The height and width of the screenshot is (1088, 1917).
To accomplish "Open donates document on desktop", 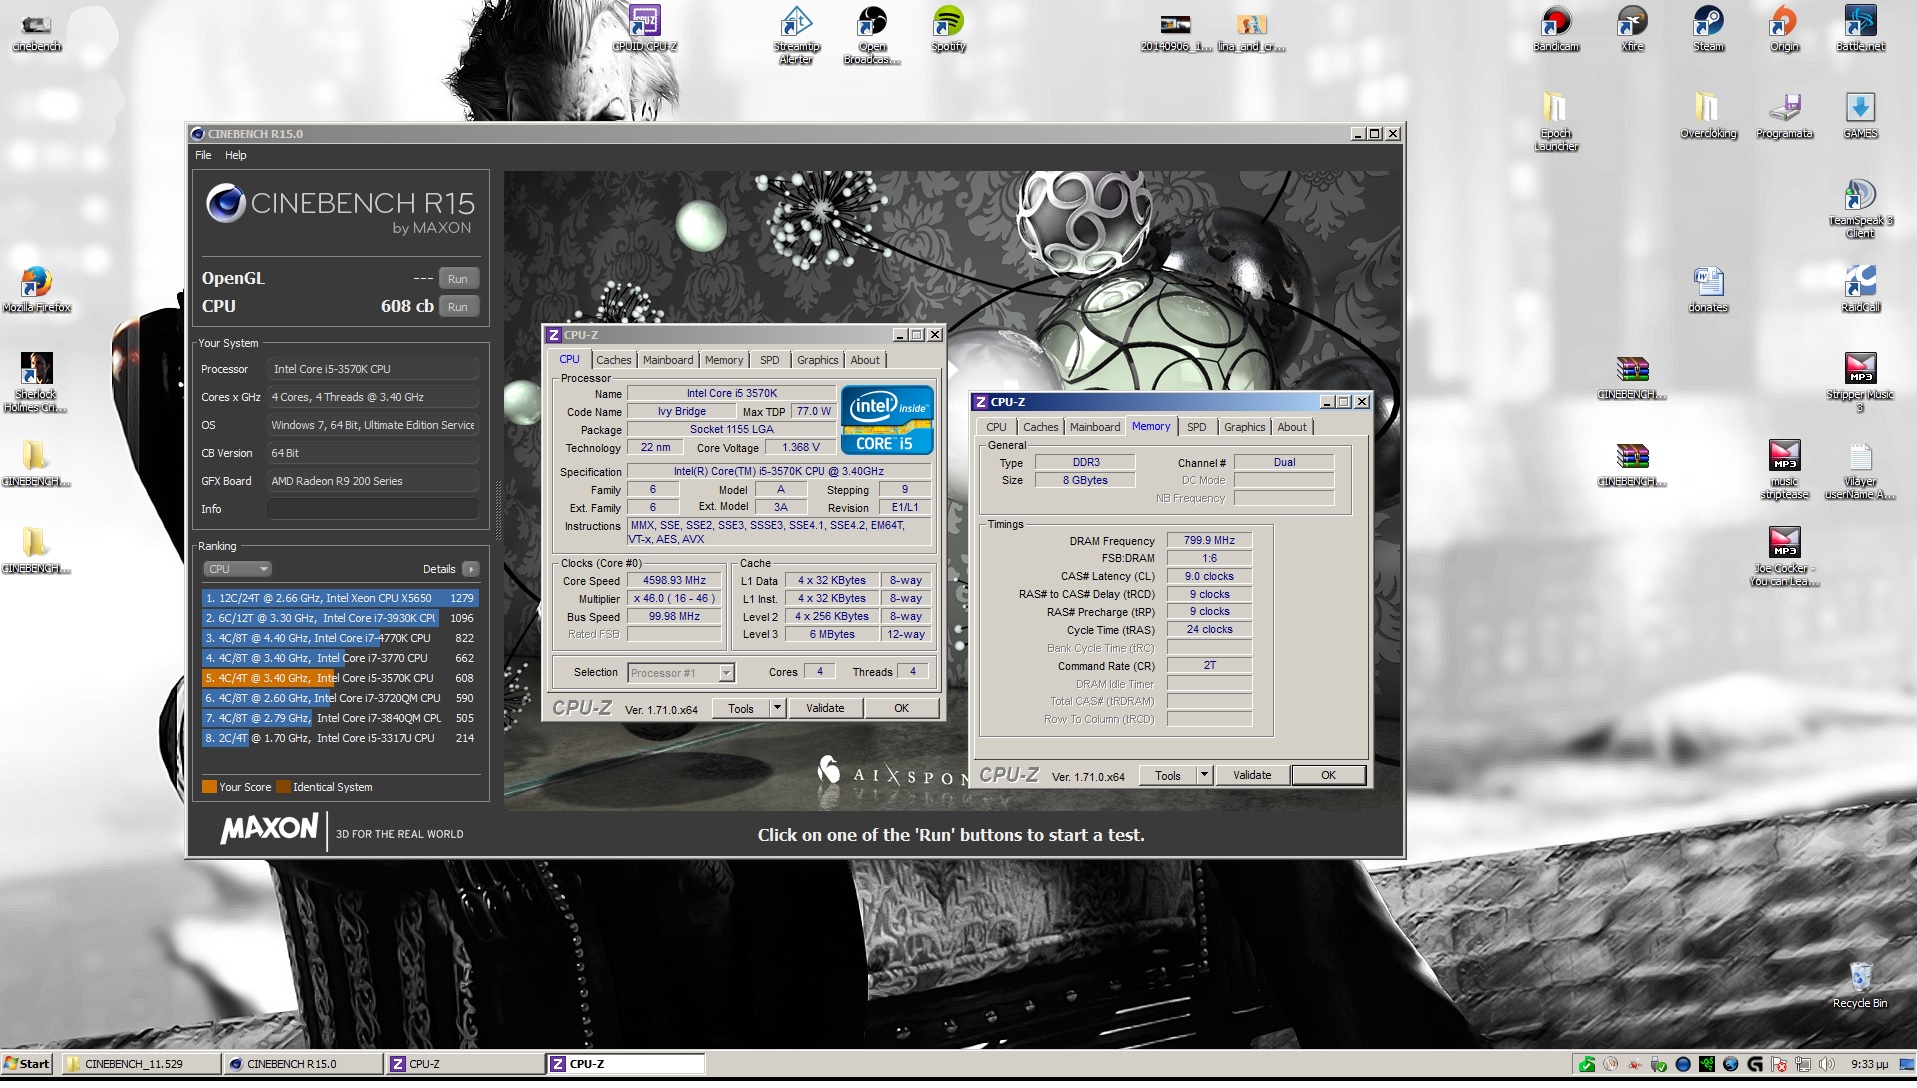I will tap(1708, 290).
